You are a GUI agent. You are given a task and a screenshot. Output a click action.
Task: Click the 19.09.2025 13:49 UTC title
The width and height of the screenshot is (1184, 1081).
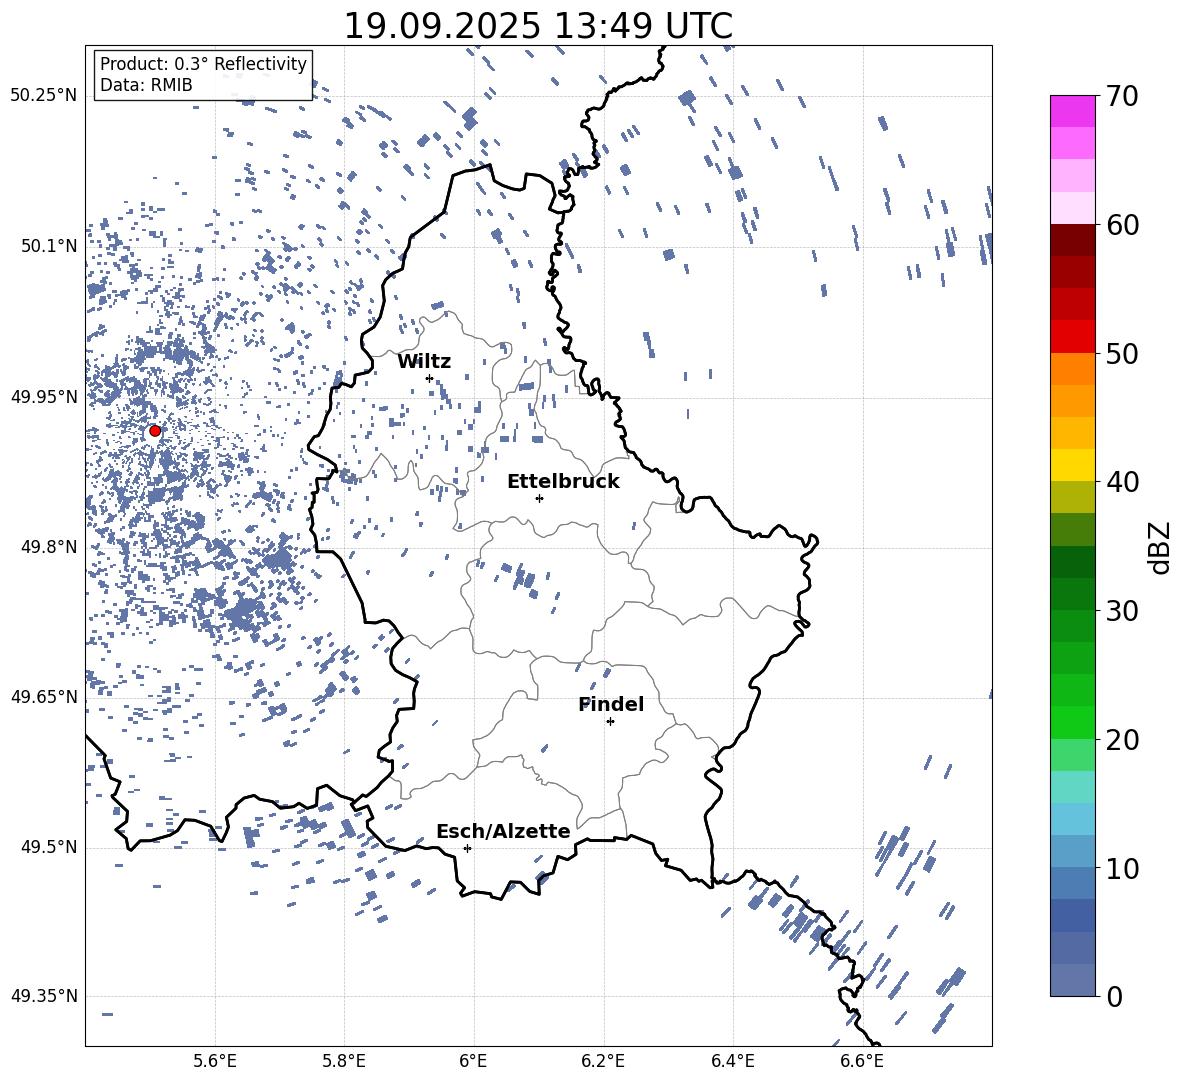coord(538,26)
